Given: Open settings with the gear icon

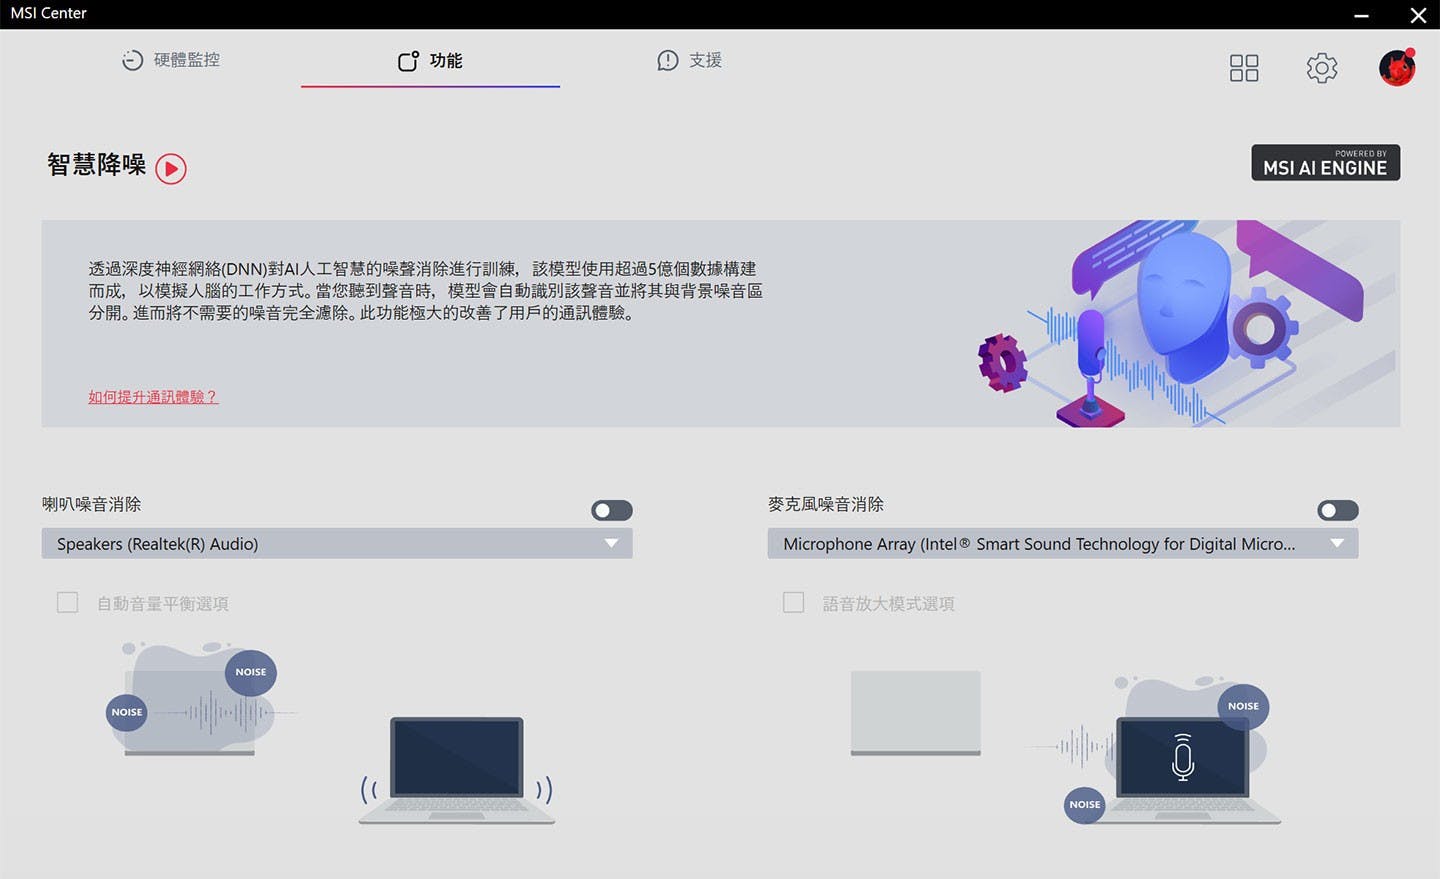Looking at the screenshot, I should tap(1322, 68).
